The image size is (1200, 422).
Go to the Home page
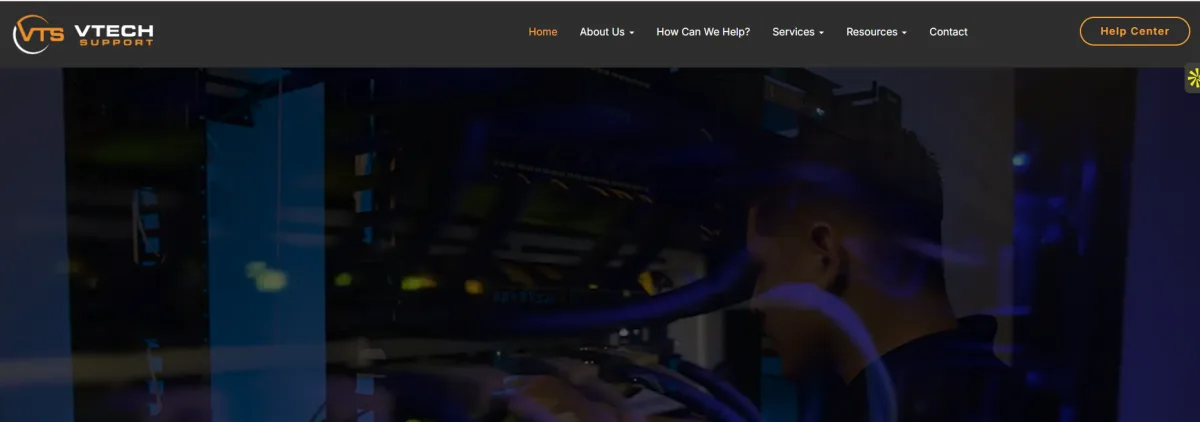coord(543,32)
